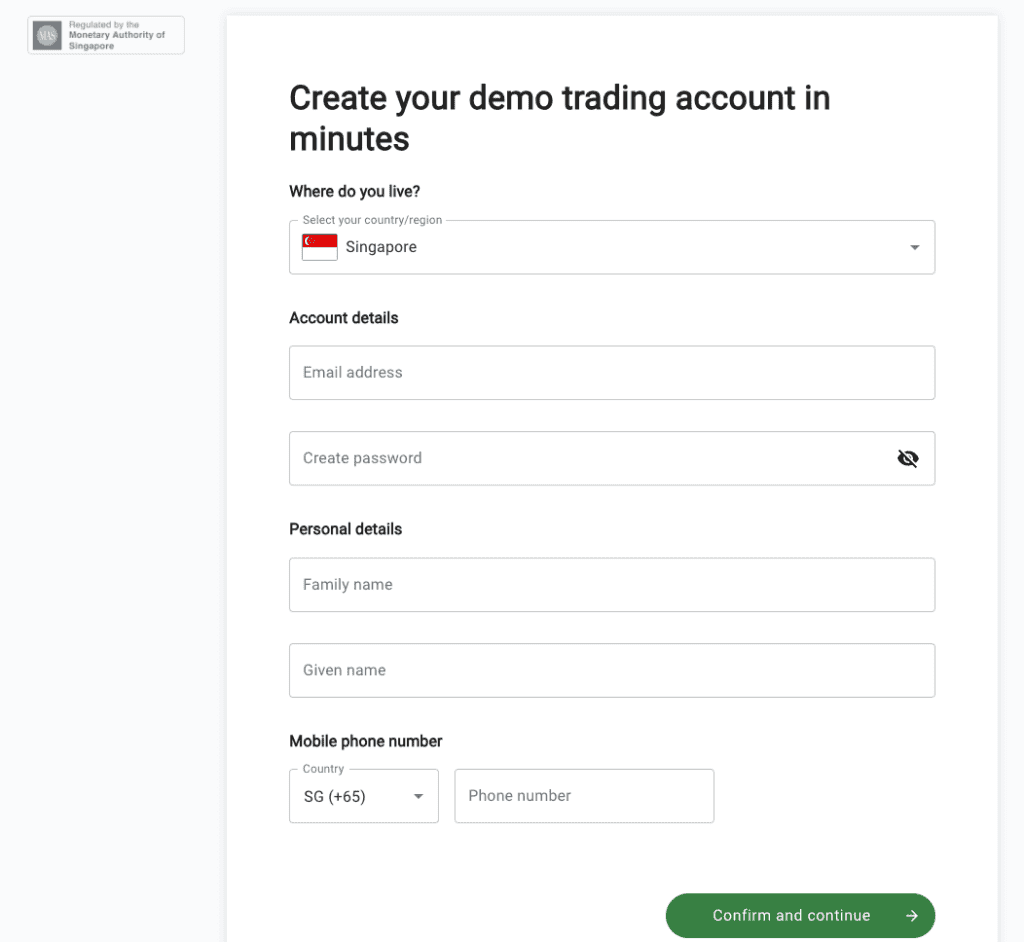The image size is (1024, 942).
Task: Expand the country/region dropdown arrow
Action: pos(914,247)
